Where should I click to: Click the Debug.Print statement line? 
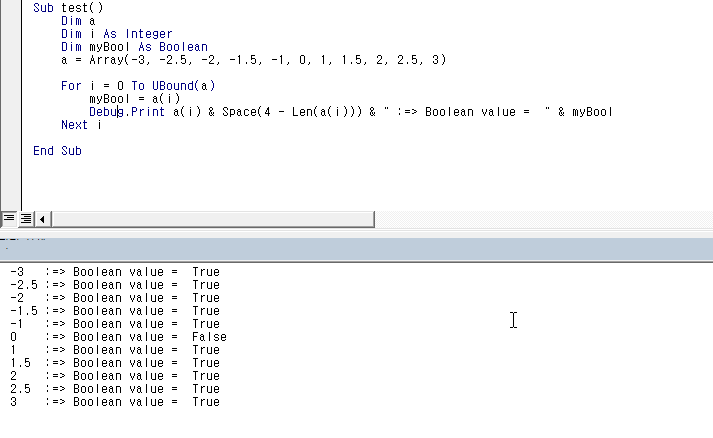point(351,112)
